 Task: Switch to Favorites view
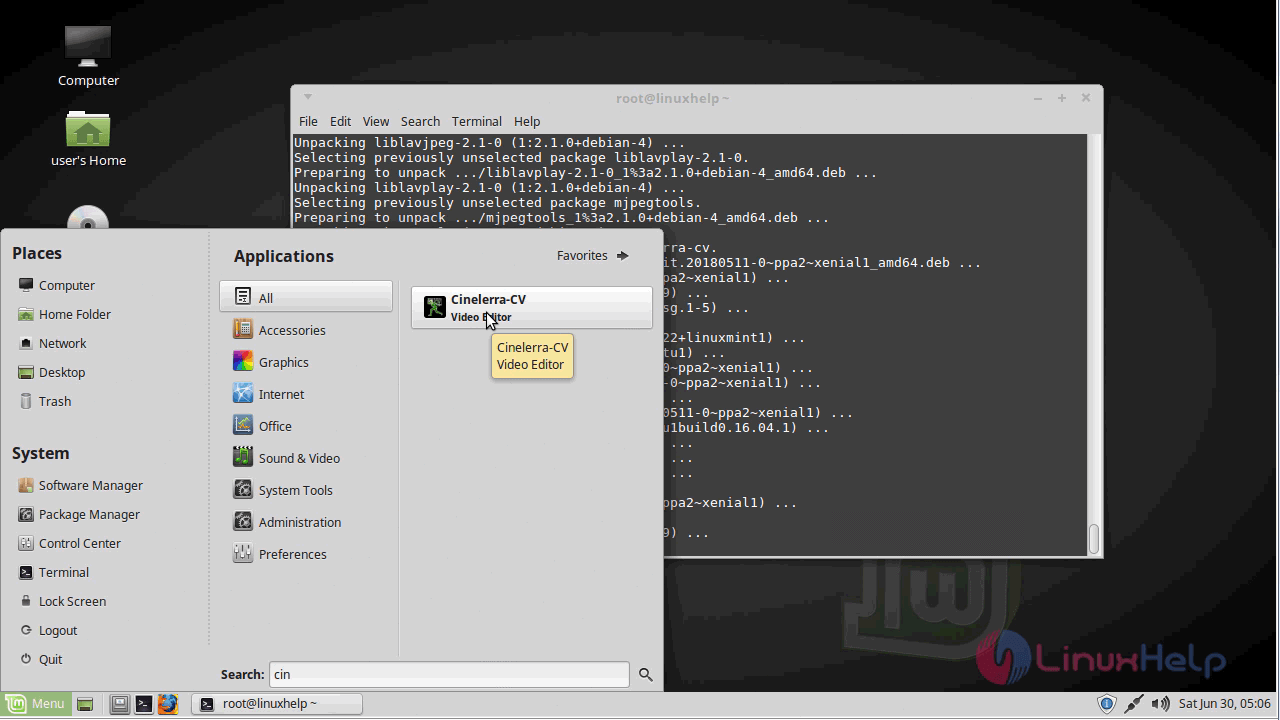tap(593, 255)
